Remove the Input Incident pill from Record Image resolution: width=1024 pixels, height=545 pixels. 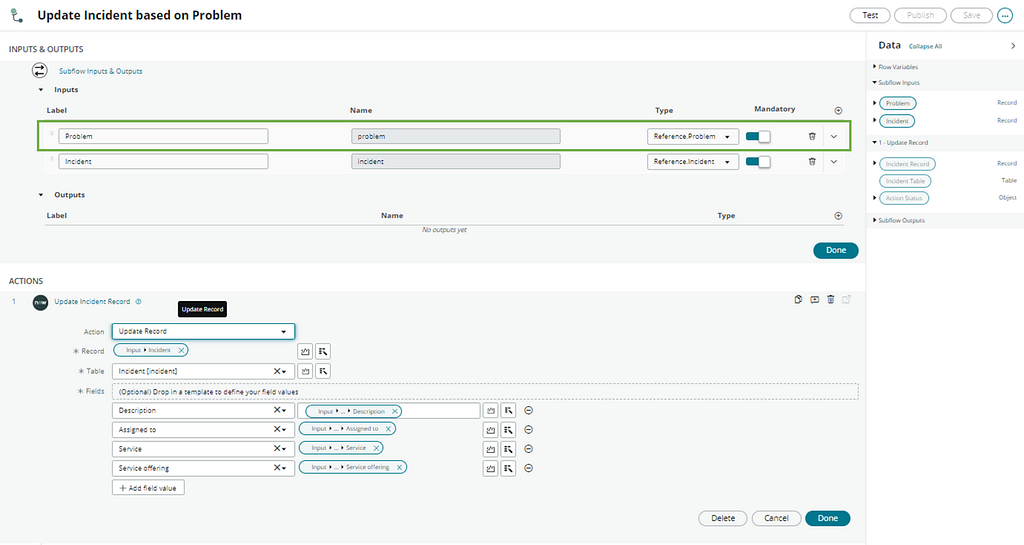point(182,350)
